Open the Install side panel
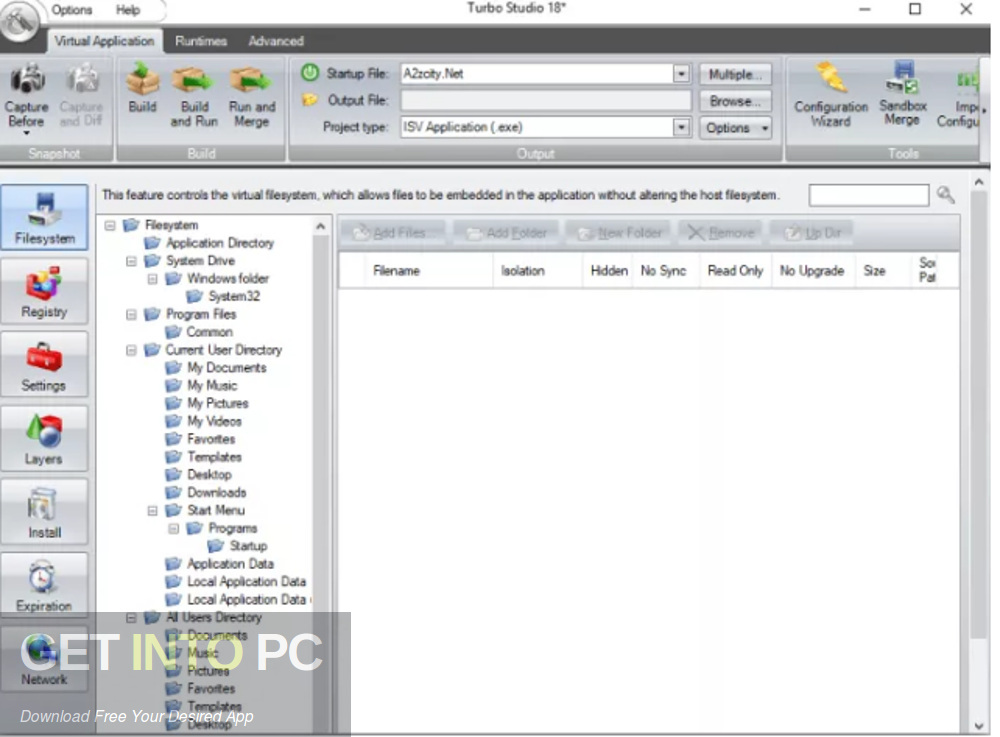Viewport: 1000px width, 737px height. [45, 511]
